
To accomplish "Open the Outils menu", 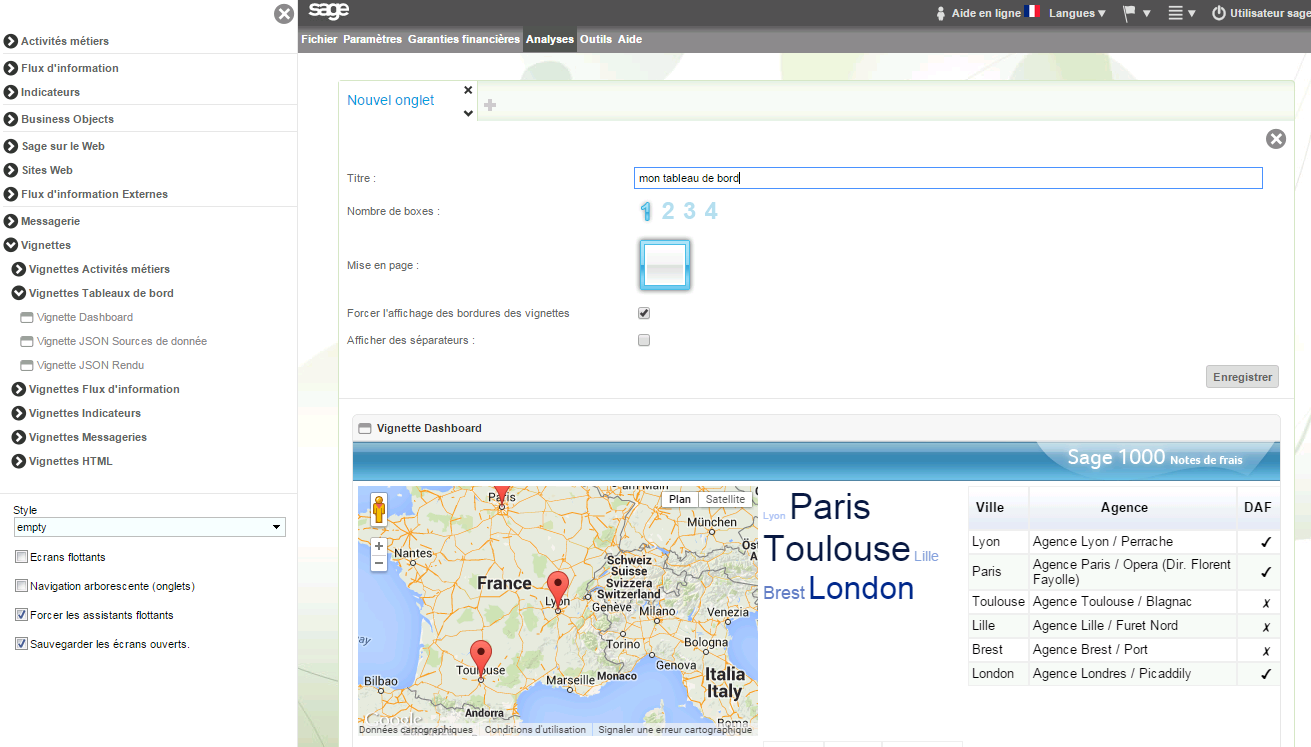I will [x=596, y=39].
